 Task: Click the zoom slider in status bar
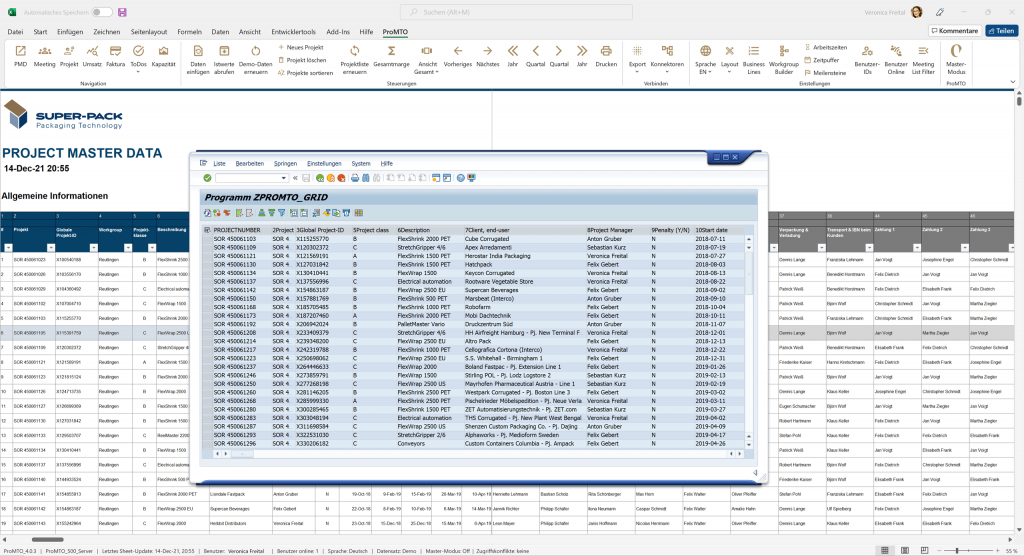point(959,550)
